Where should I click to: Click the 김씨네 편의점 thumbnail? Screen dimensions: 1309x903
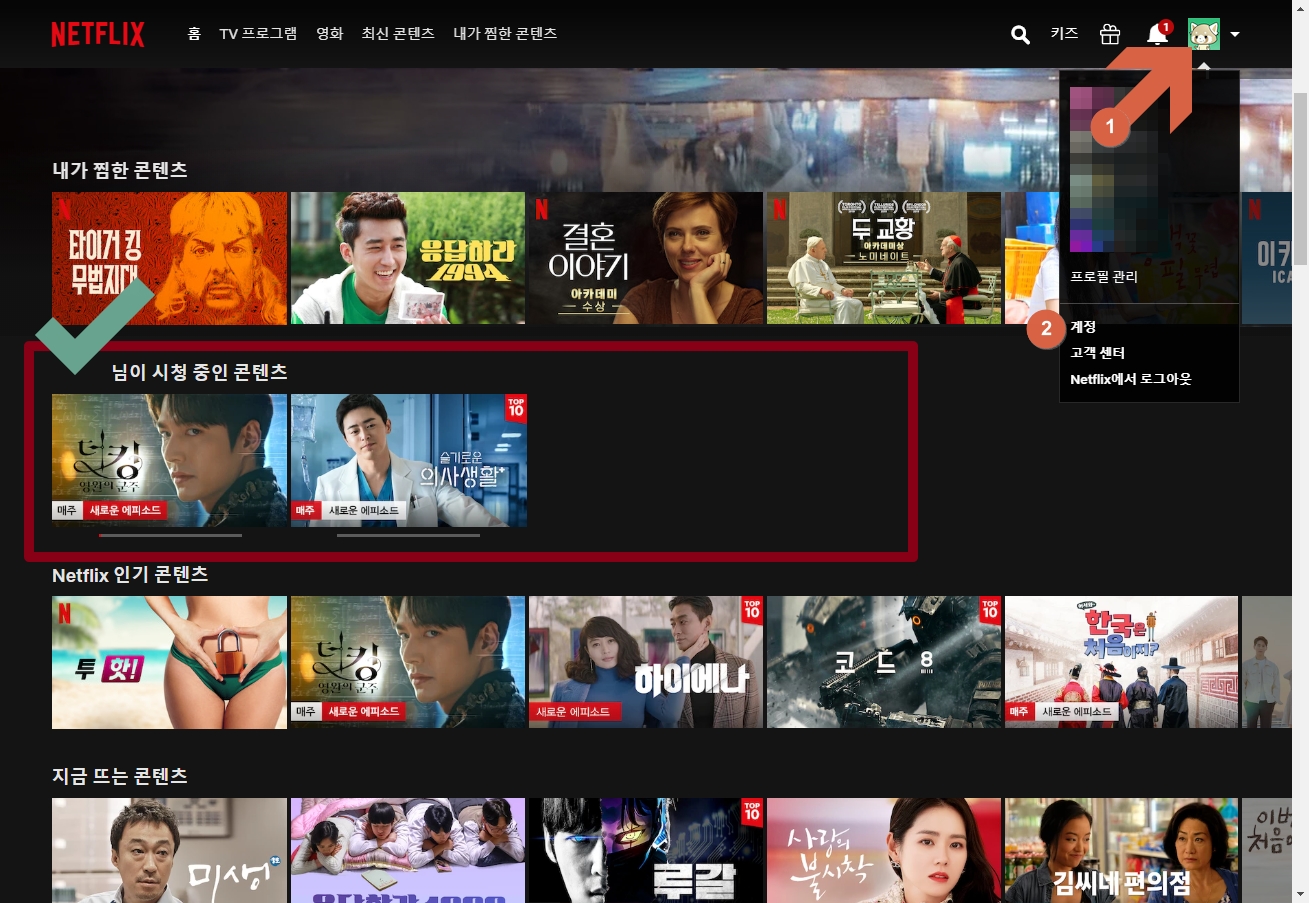tap(1121, 850)
